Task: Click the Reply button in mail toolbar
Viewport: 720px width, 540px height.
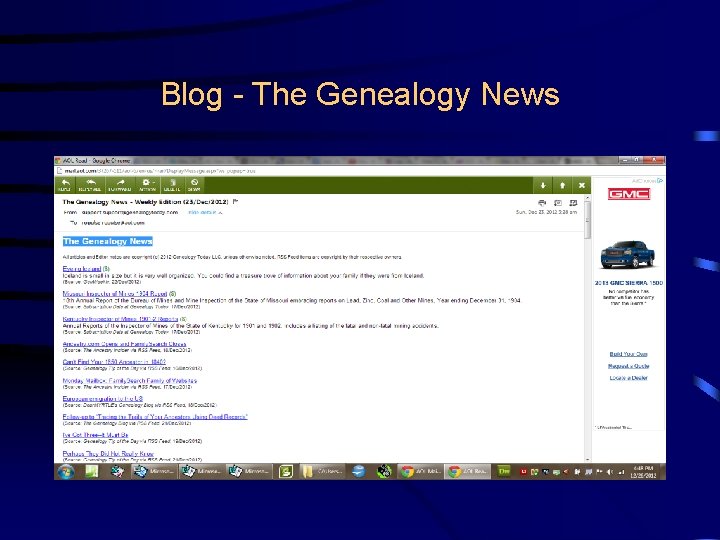Action: pos(65,185)
